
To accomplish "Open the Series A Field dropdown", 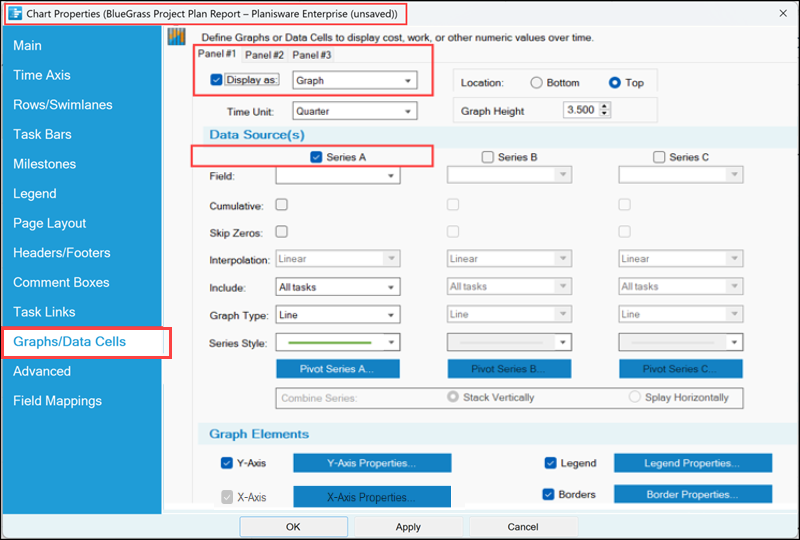I will (338, 176).
